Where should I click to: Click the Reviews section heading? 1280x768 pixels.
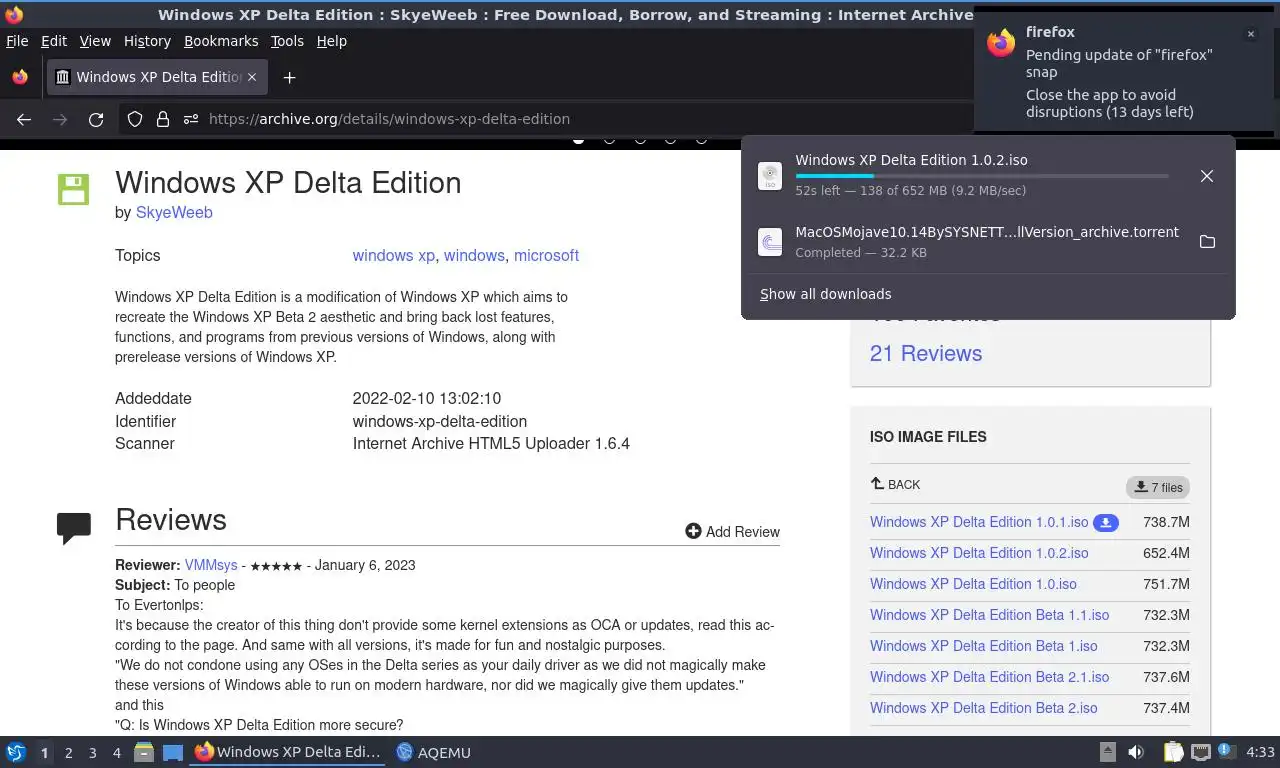(x=171, y=520)
